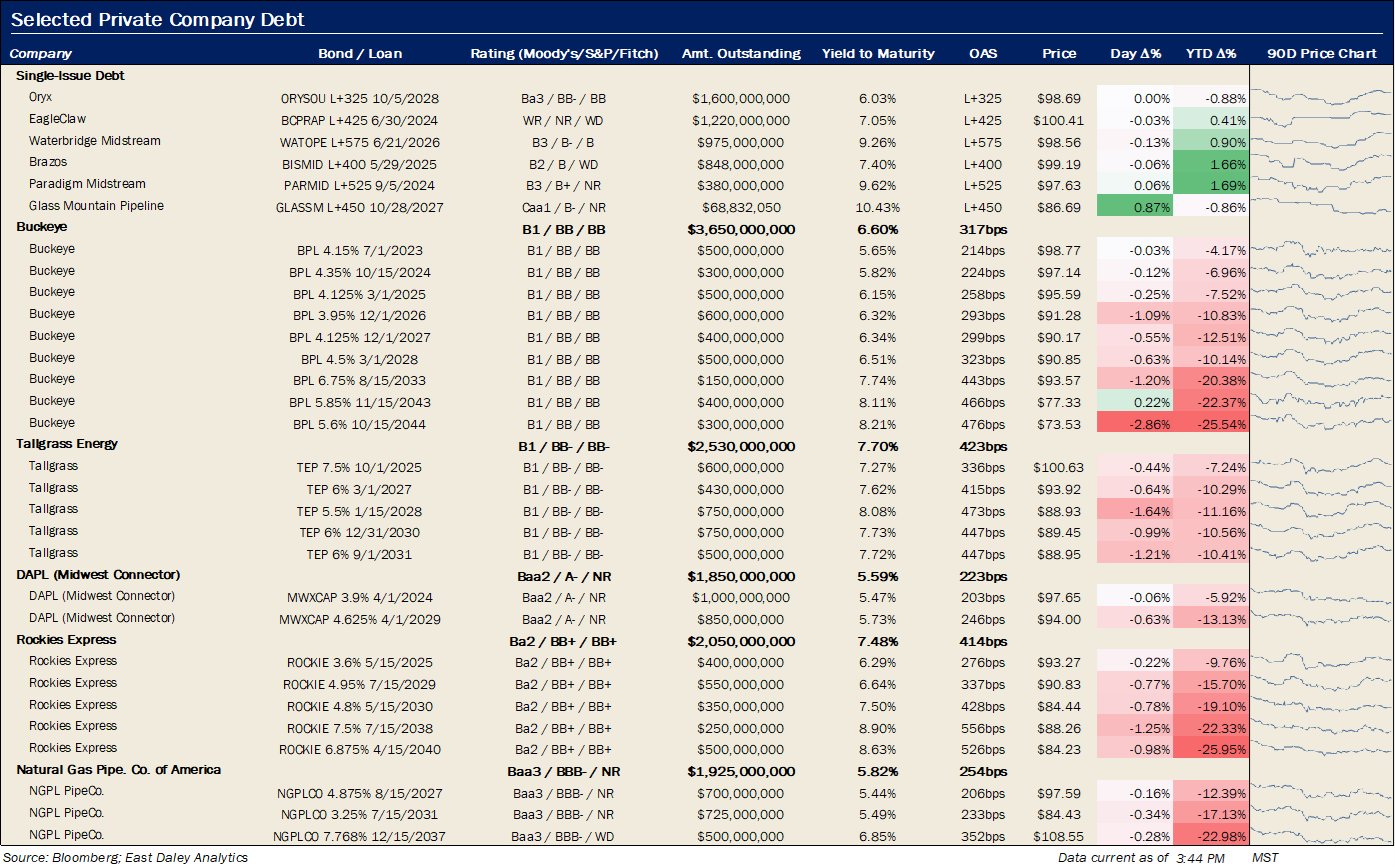Image resolution: width=1395 pixels, height=868 pixels.
Task: Click the Yield to Maturity header
Action: [878, 54]
